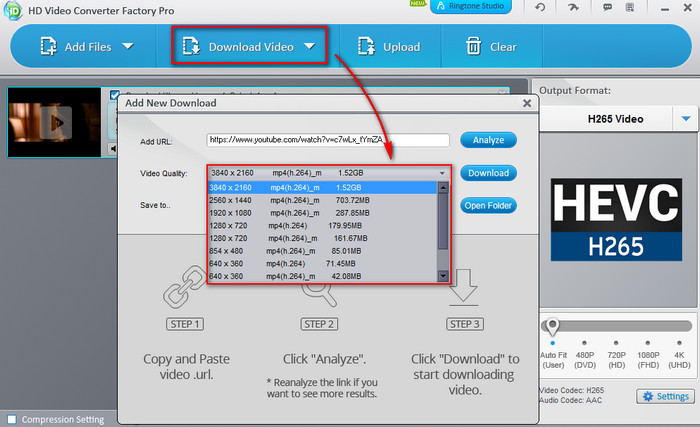Screen dimensions: 700x427
Task: Click the H265 Video format label
Action: click(615, 119)
